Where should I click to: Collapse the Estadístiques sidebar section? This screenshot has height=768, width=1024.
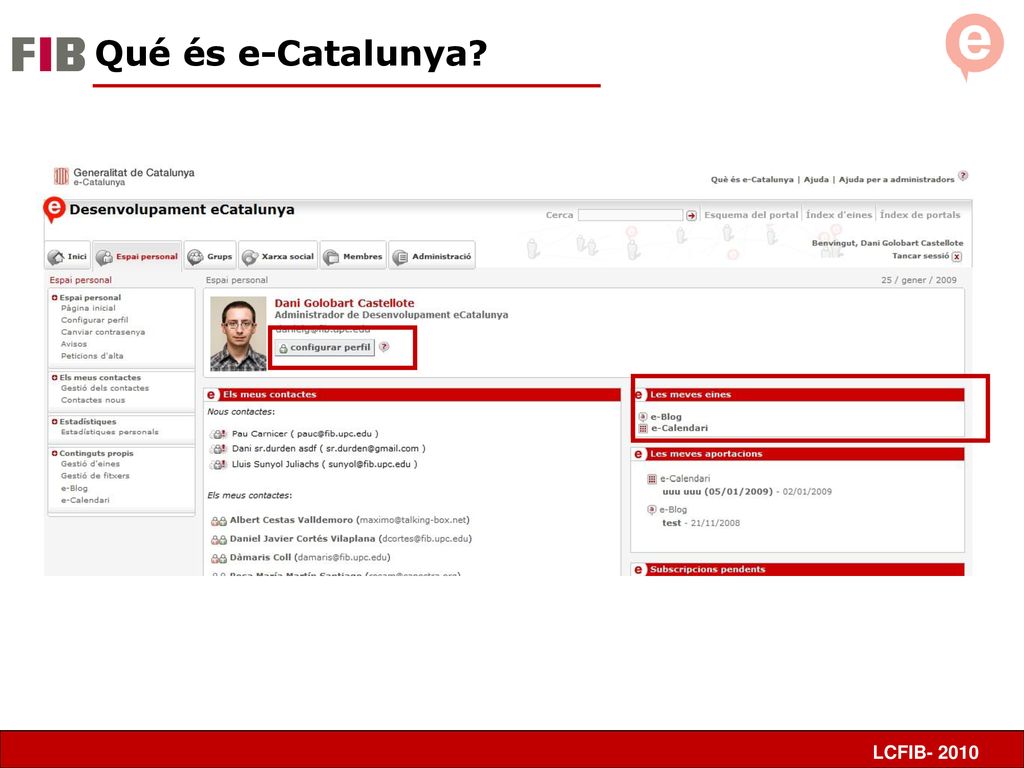(55, 422)
